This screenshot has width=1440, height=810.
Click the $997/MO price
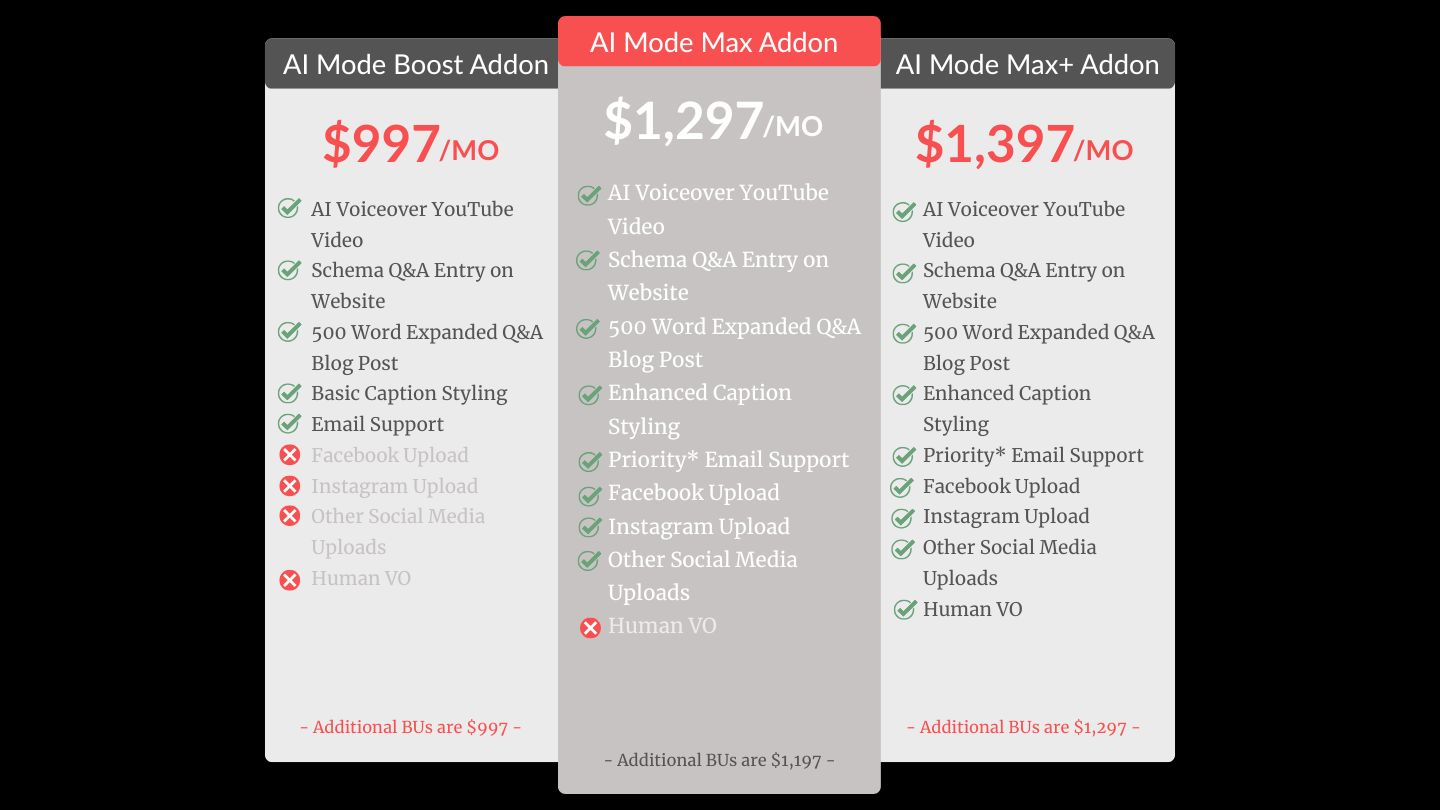(411, 144)
